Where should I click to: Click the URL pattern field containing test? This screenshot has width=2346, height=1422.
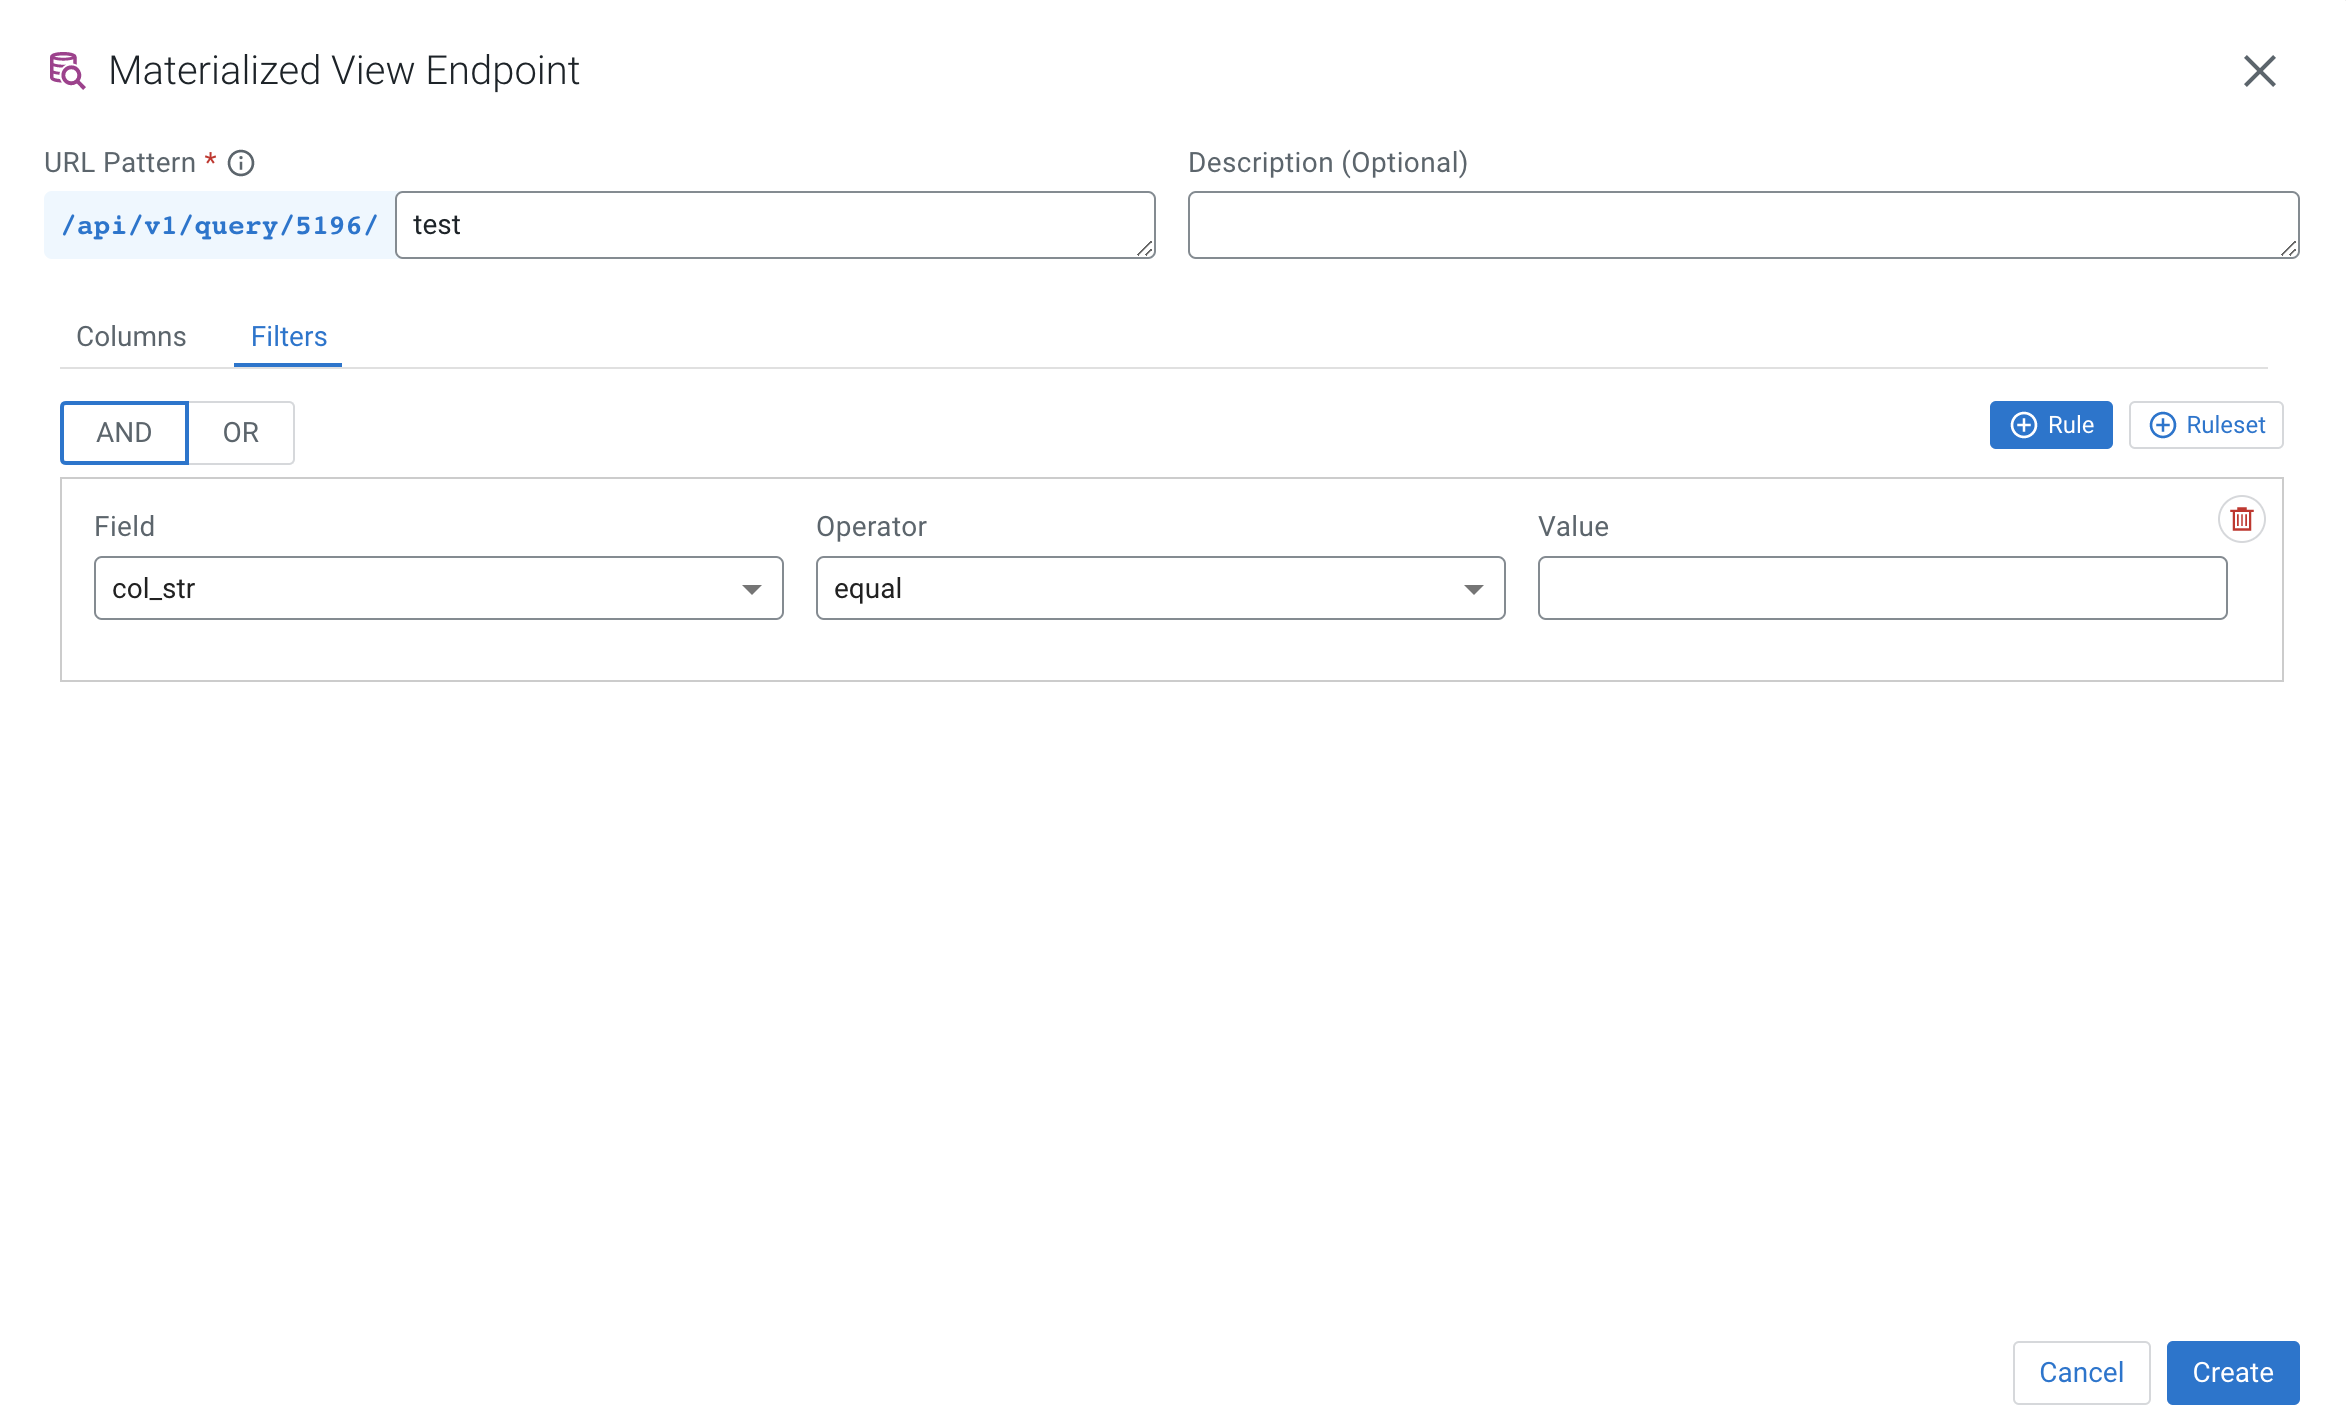pos(775,225)
